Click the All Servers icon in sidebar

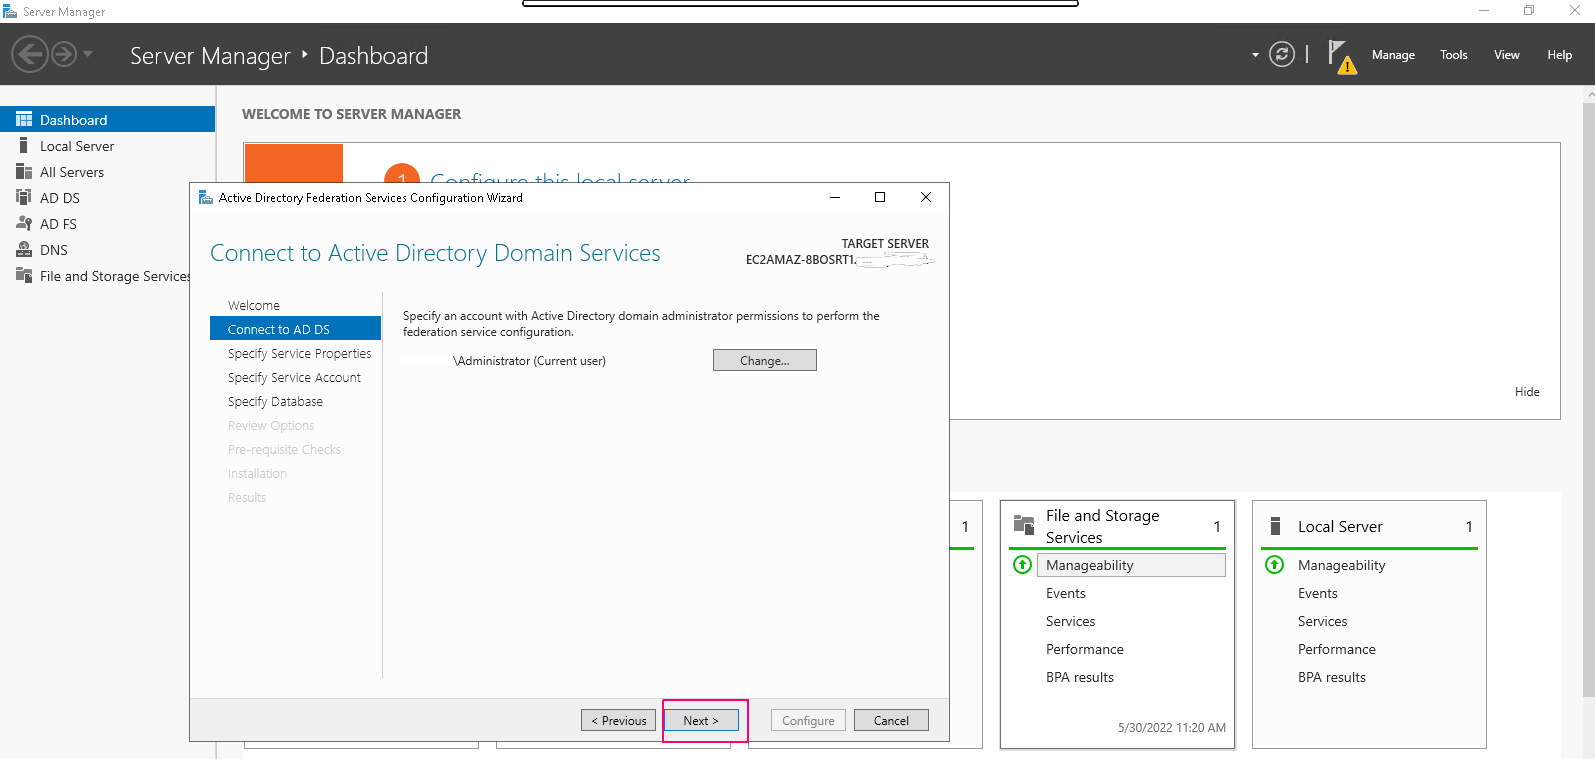pyautogui.click(x=24, y=171)
